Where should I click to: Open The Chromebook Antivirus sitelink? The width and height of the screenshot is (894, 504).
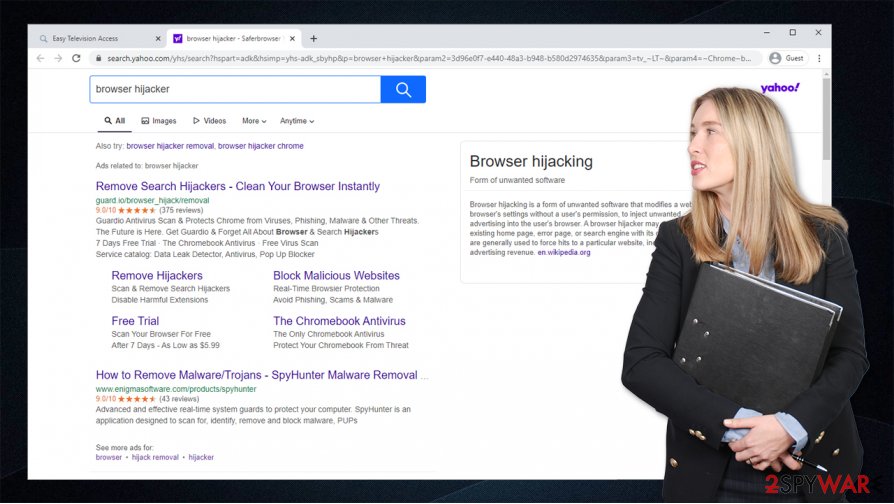(339, 321)
